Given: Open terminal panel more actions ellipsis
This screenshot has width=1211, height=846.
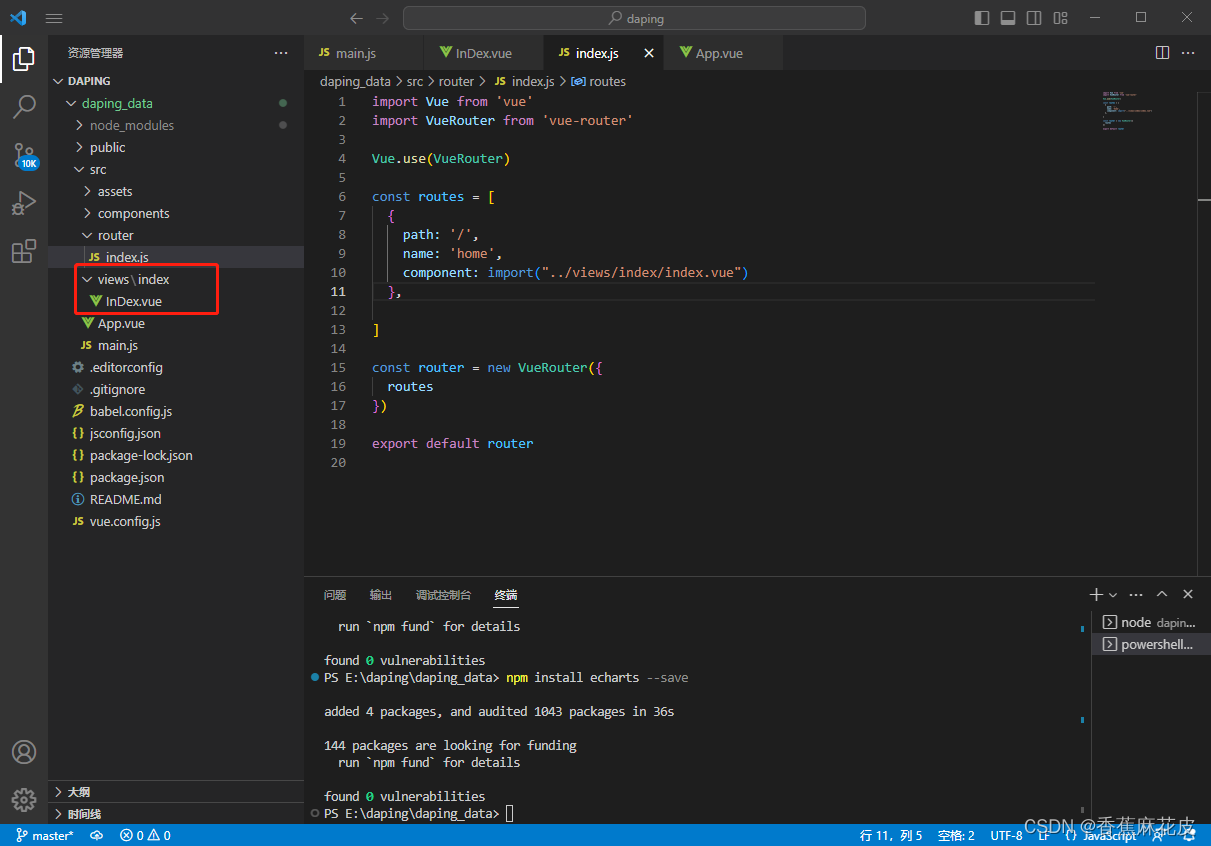Looking at the screenshot, I should point(1136,594).
